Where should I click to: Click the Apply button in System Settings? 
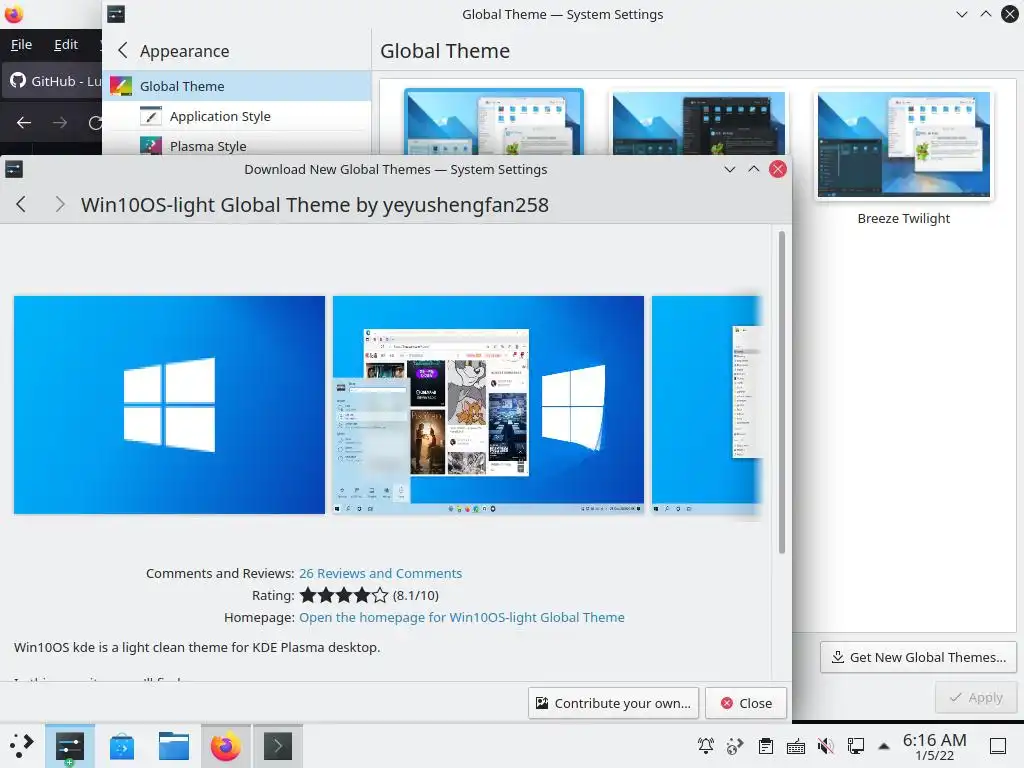tap(976, 697)
